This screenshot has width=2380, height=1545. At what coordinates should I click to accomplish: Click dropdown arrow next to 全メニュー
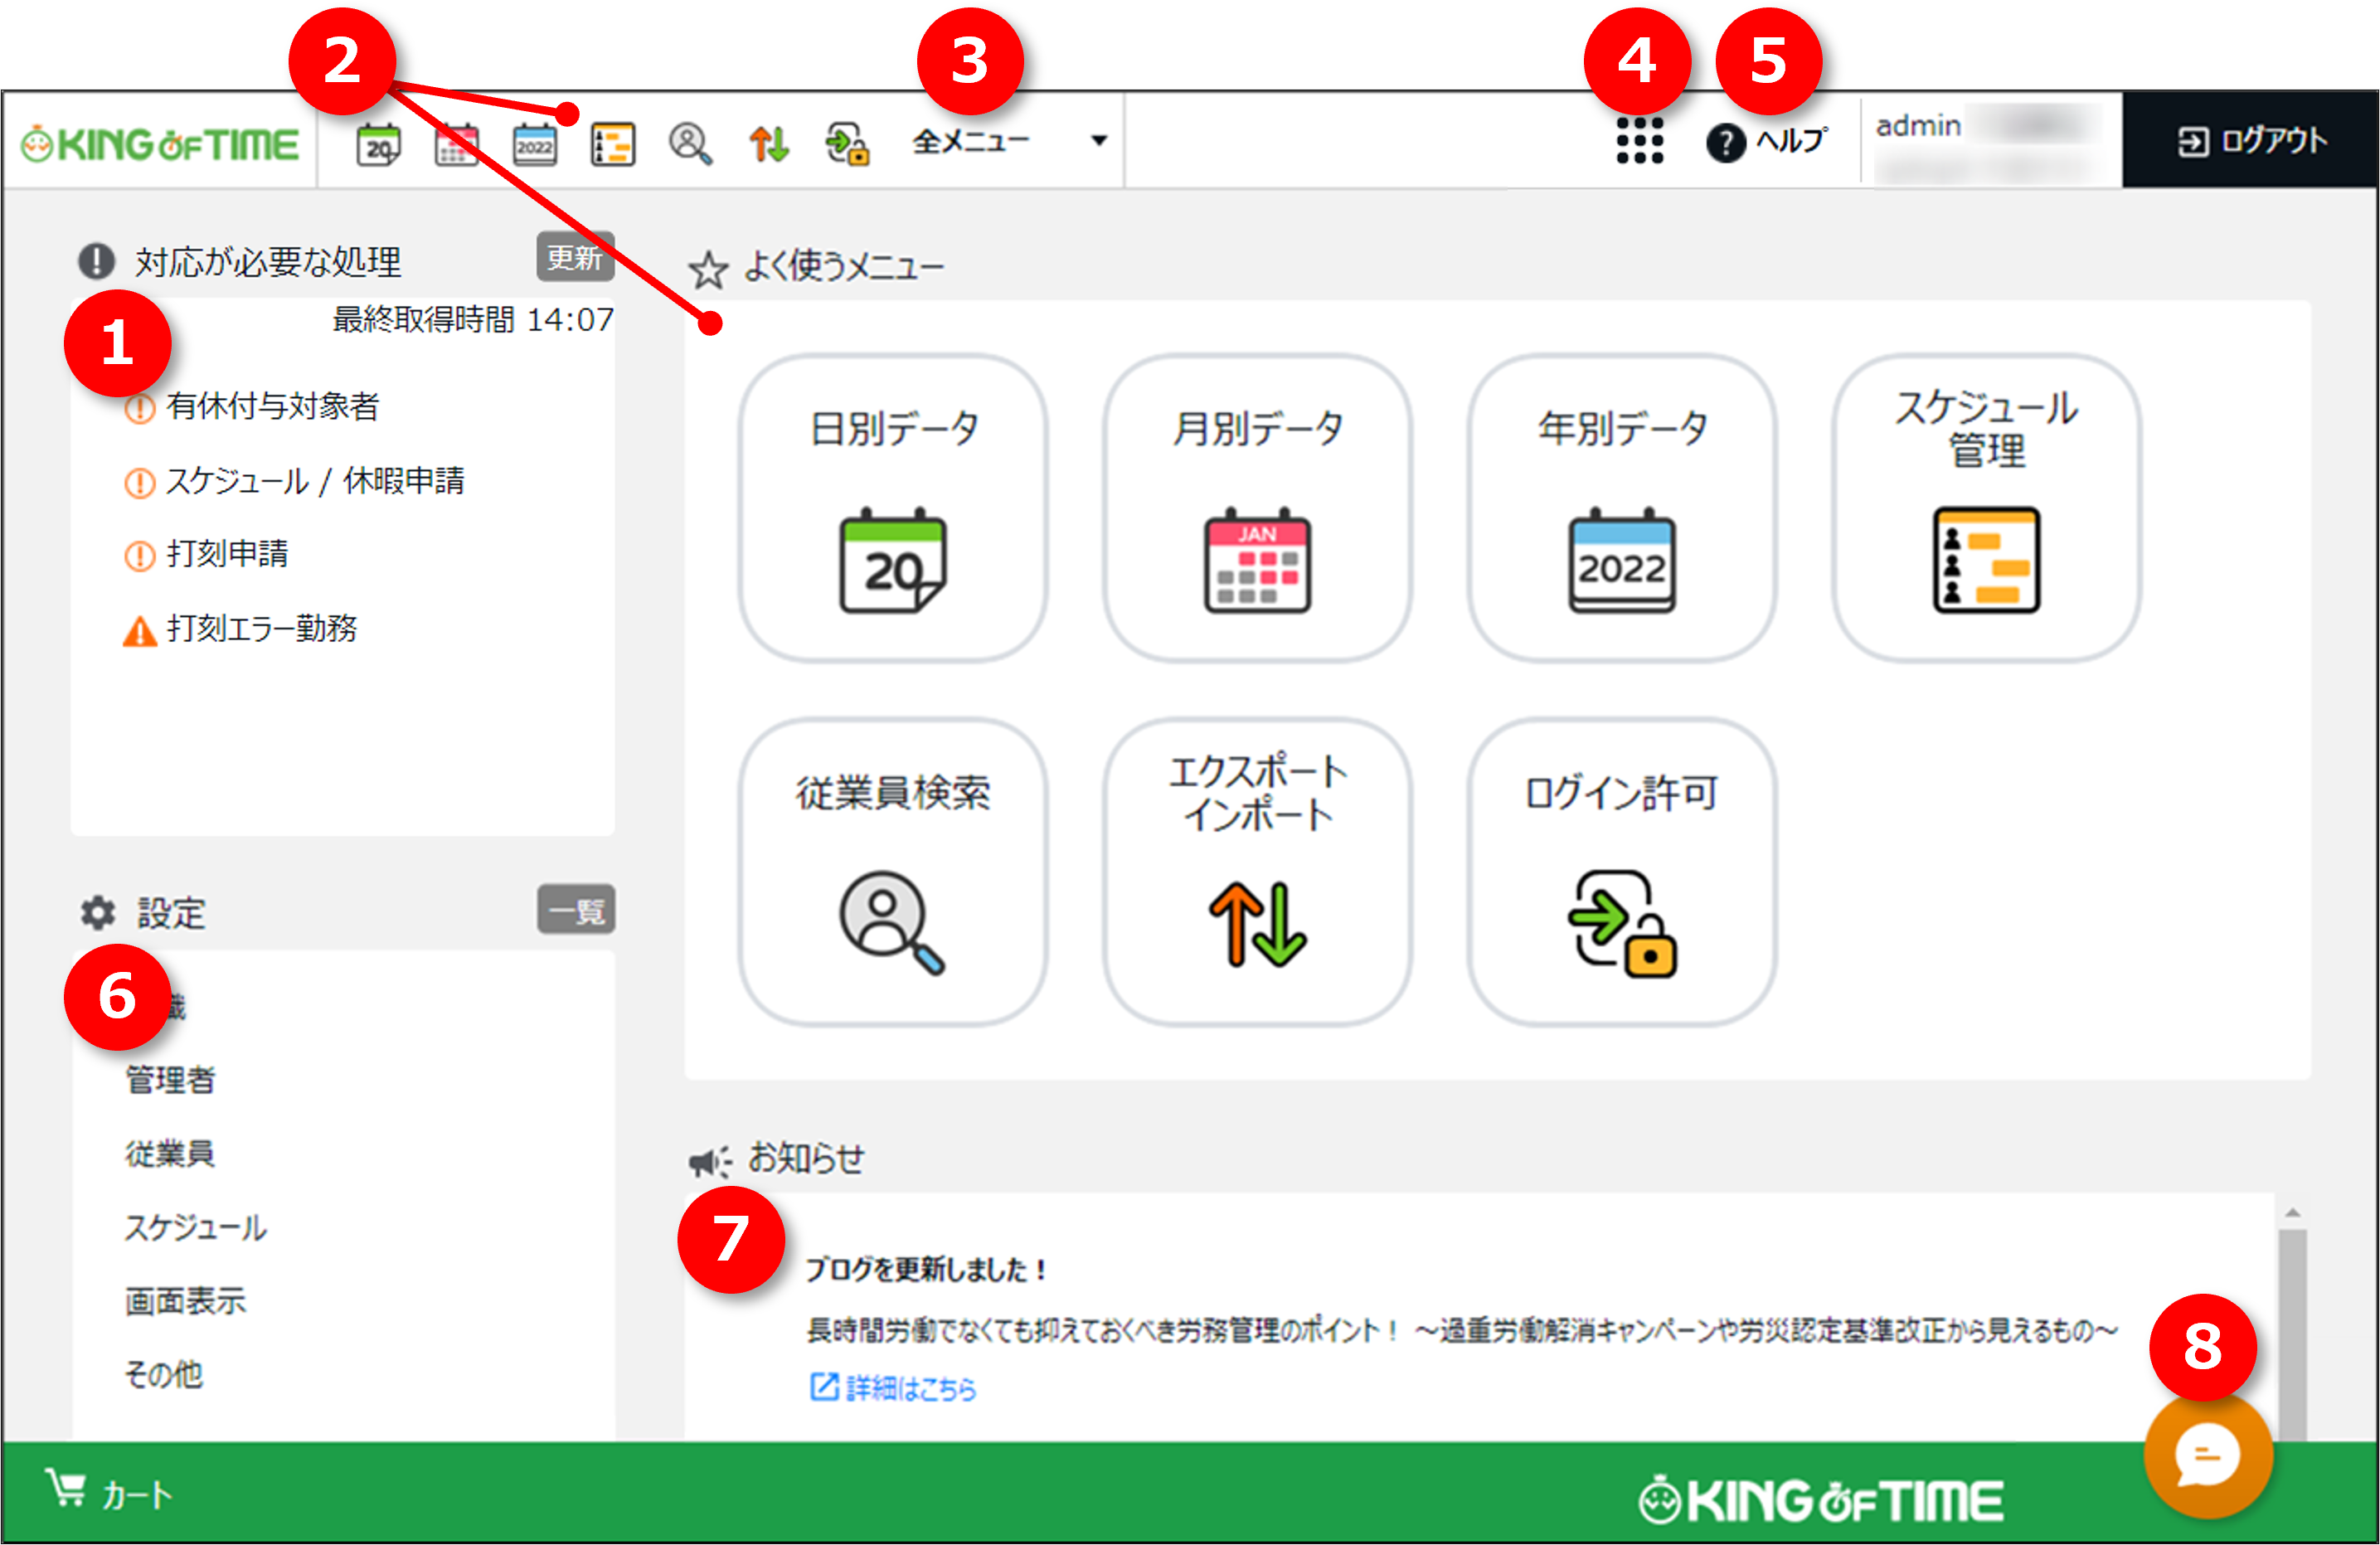pos(1099,141)
